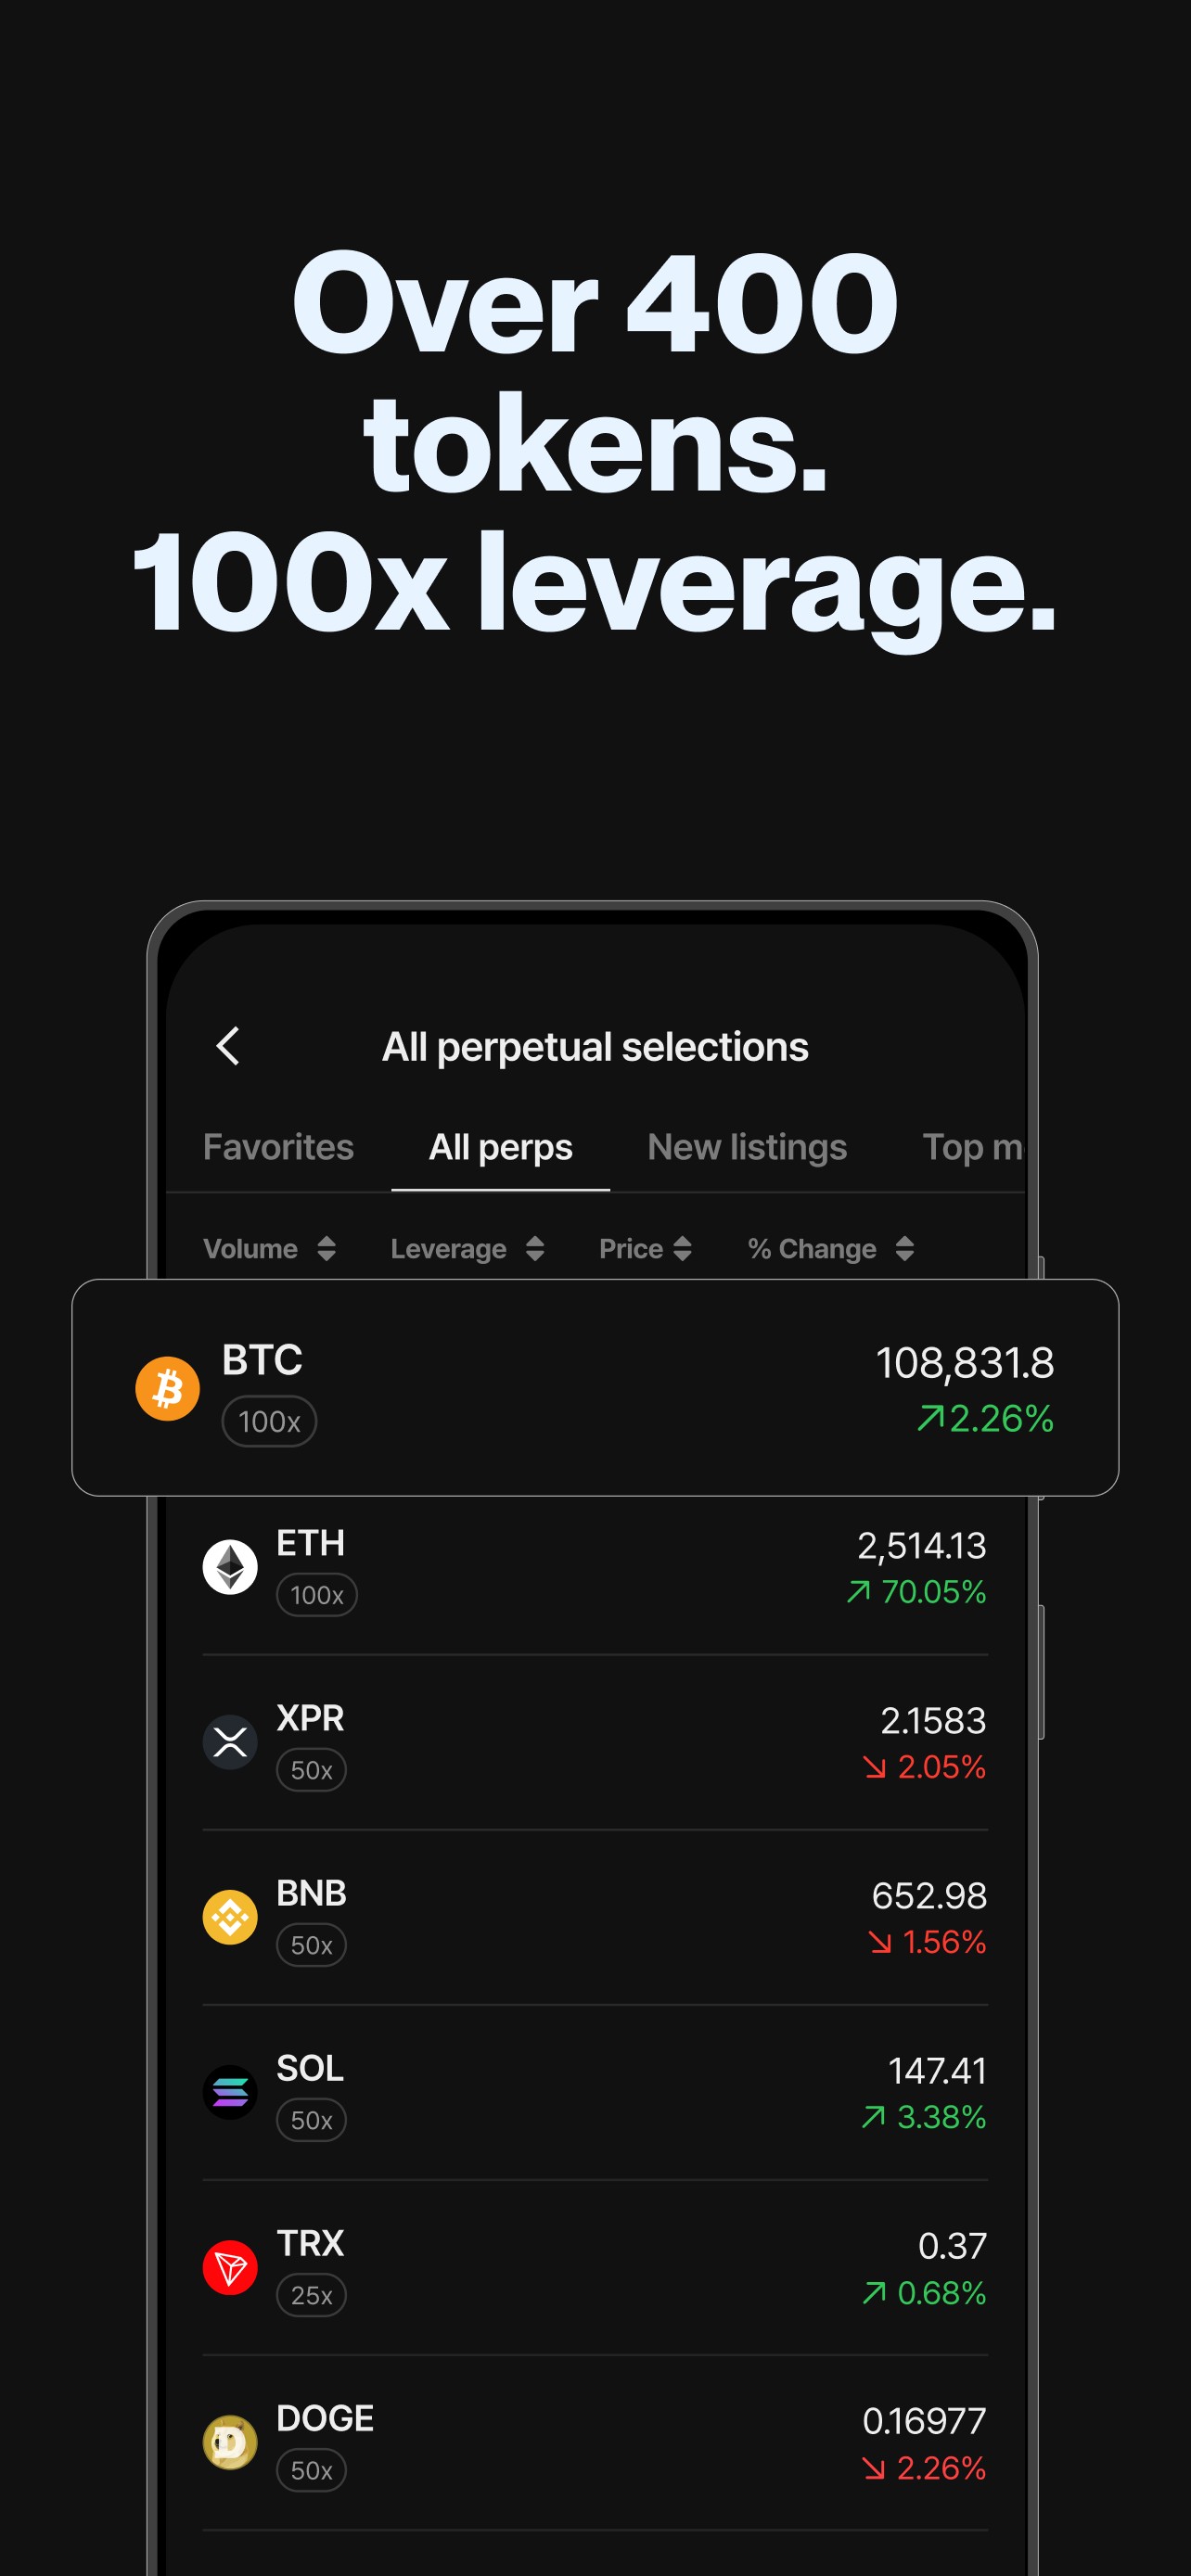This screenshot has height=2576, width=1191.
Task: Tap the BNB coin icon
Action: click(230, 1917)
